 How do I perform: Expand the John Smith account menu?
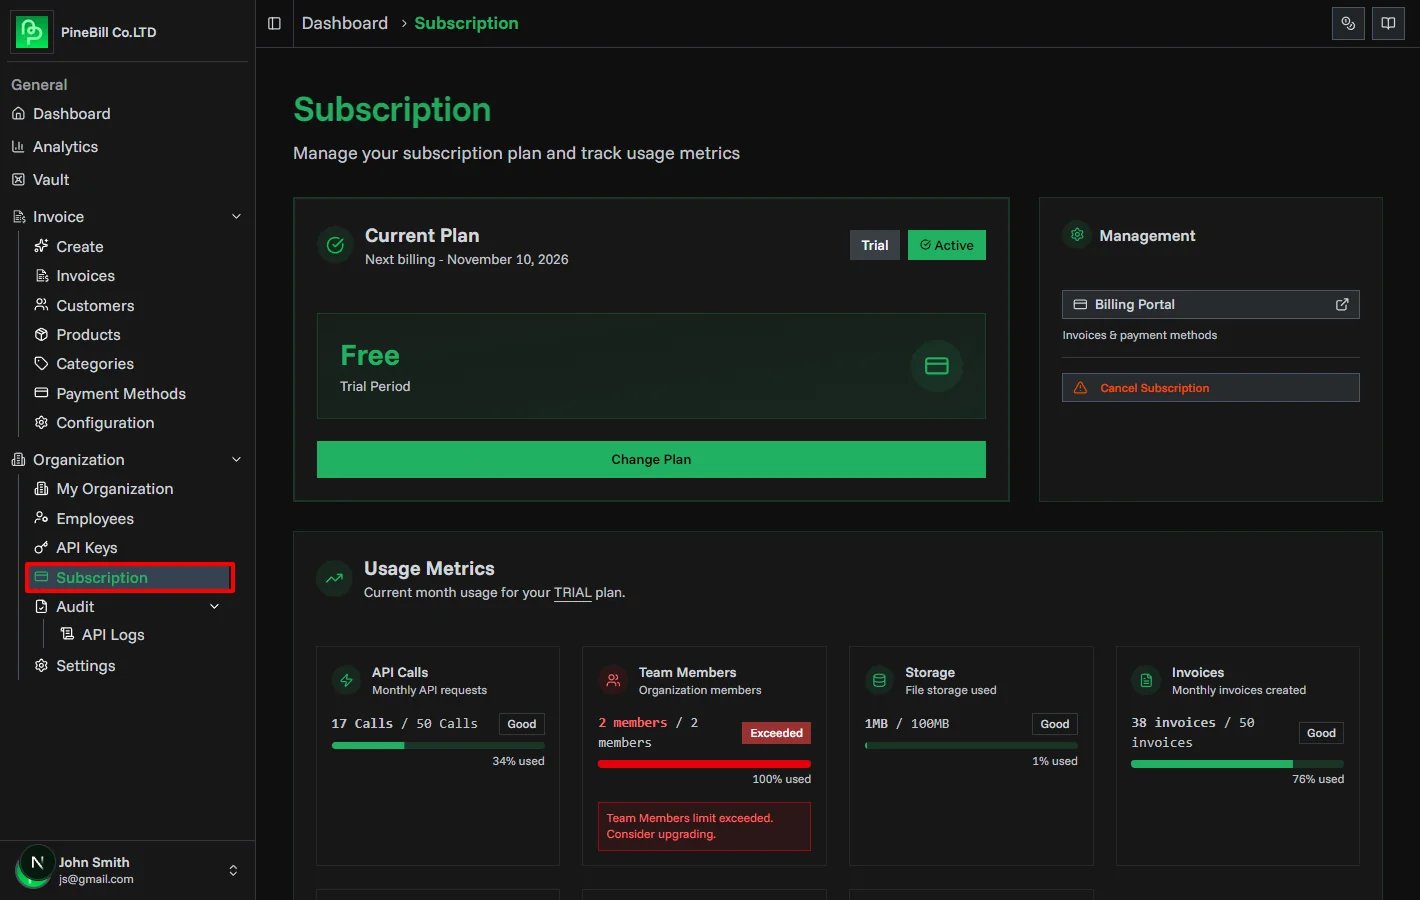(232, 869)
